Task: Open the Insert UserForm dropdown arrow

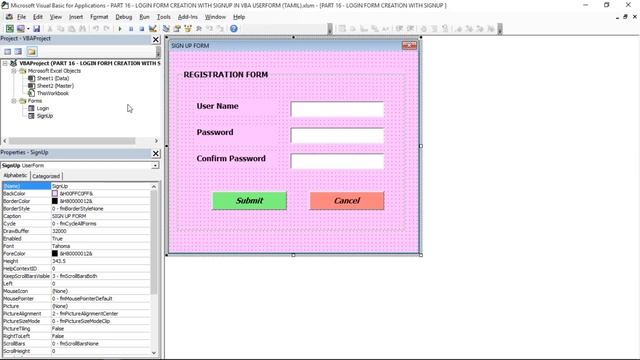Action: click(28, 29)
